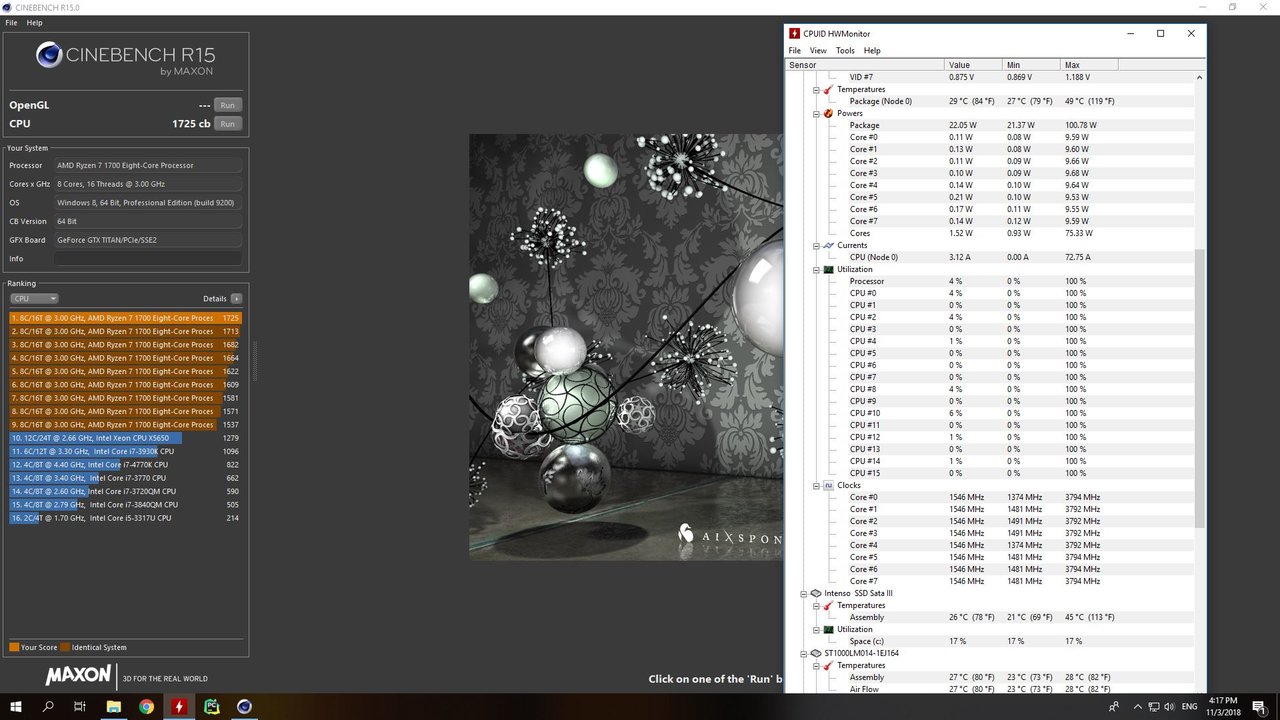The width and height of the screenshot is (1280, 720).
Task: Click the Cinebench R15 sphere logo
Action: point(49,54)
